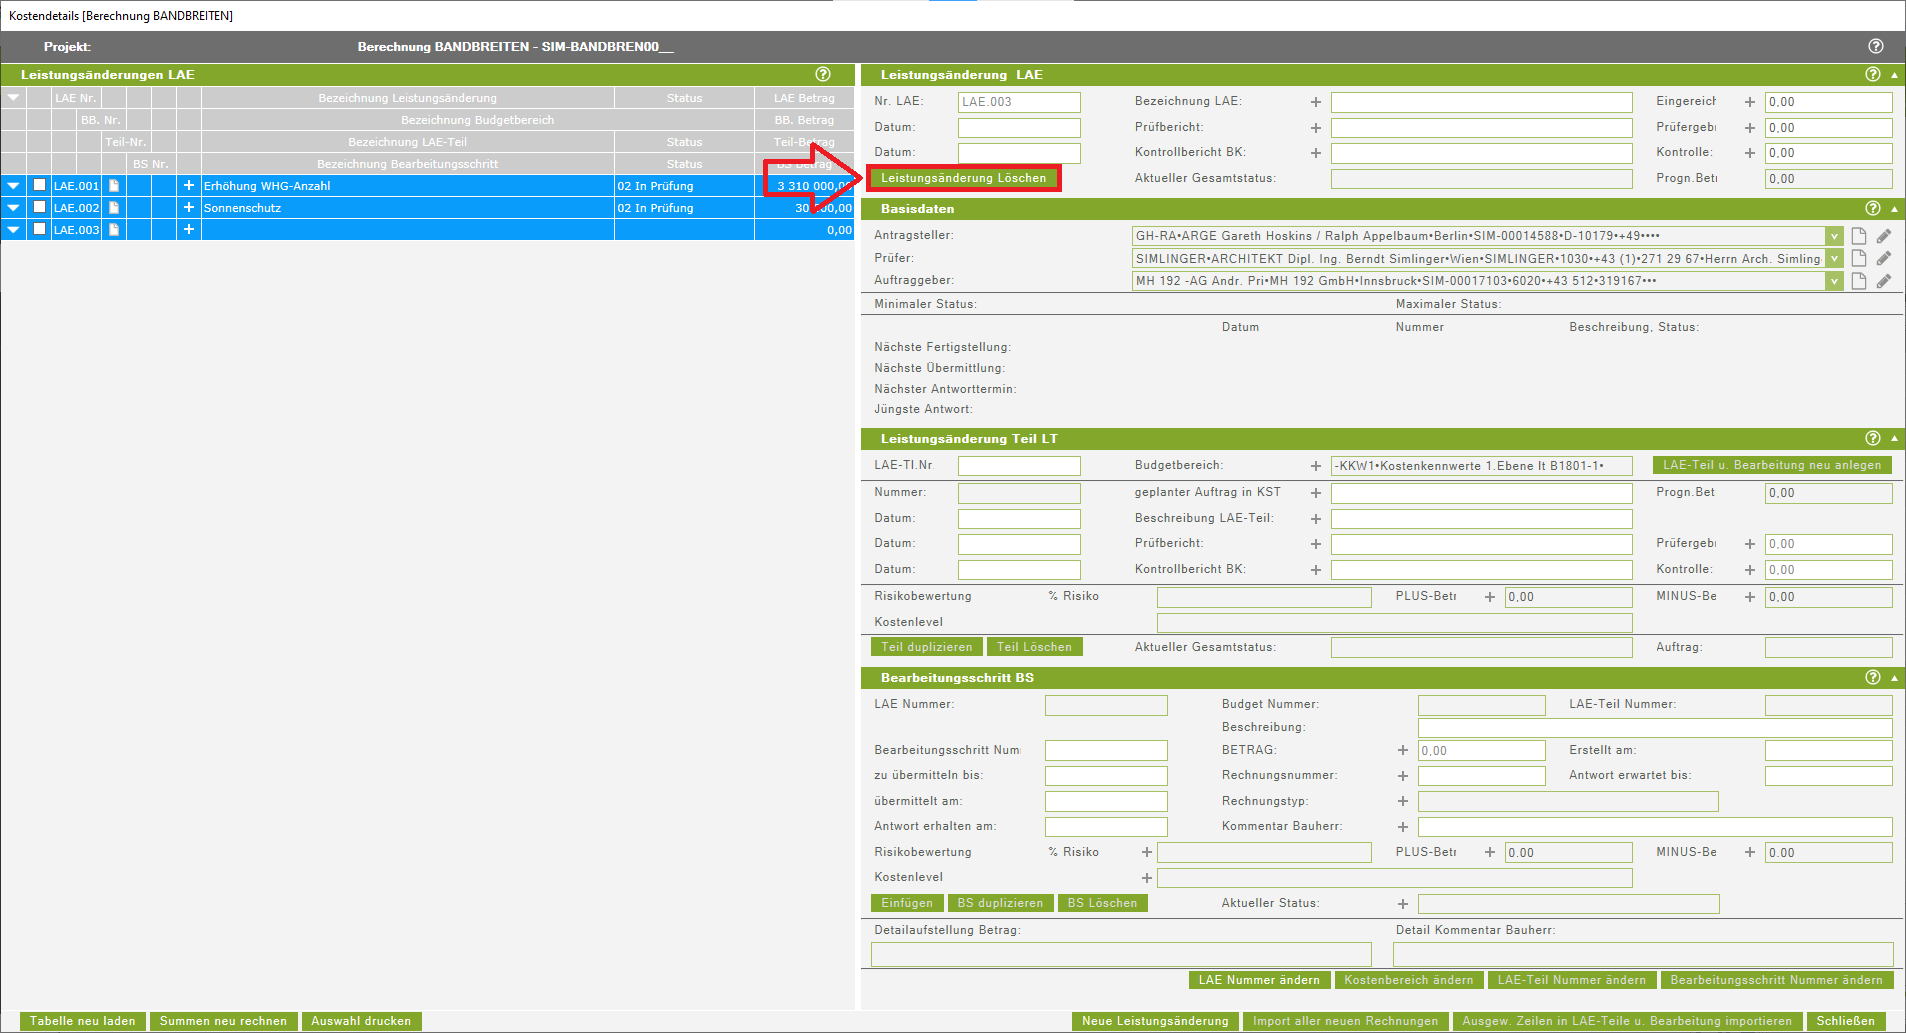Open the Antragsteller dropdown list

point(1834,236)
